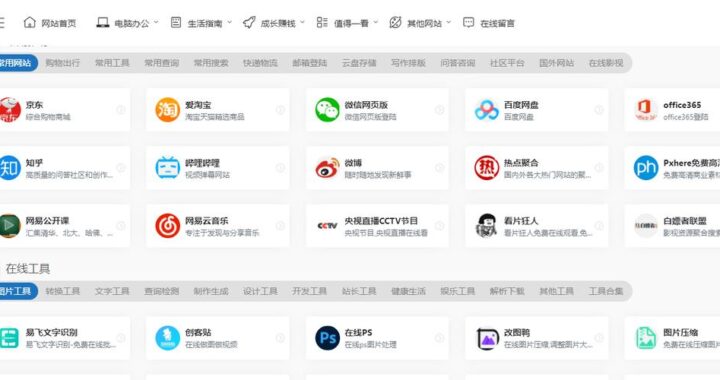Open the 在线影视 tab

pyautogui.click(x=606, y=63)
